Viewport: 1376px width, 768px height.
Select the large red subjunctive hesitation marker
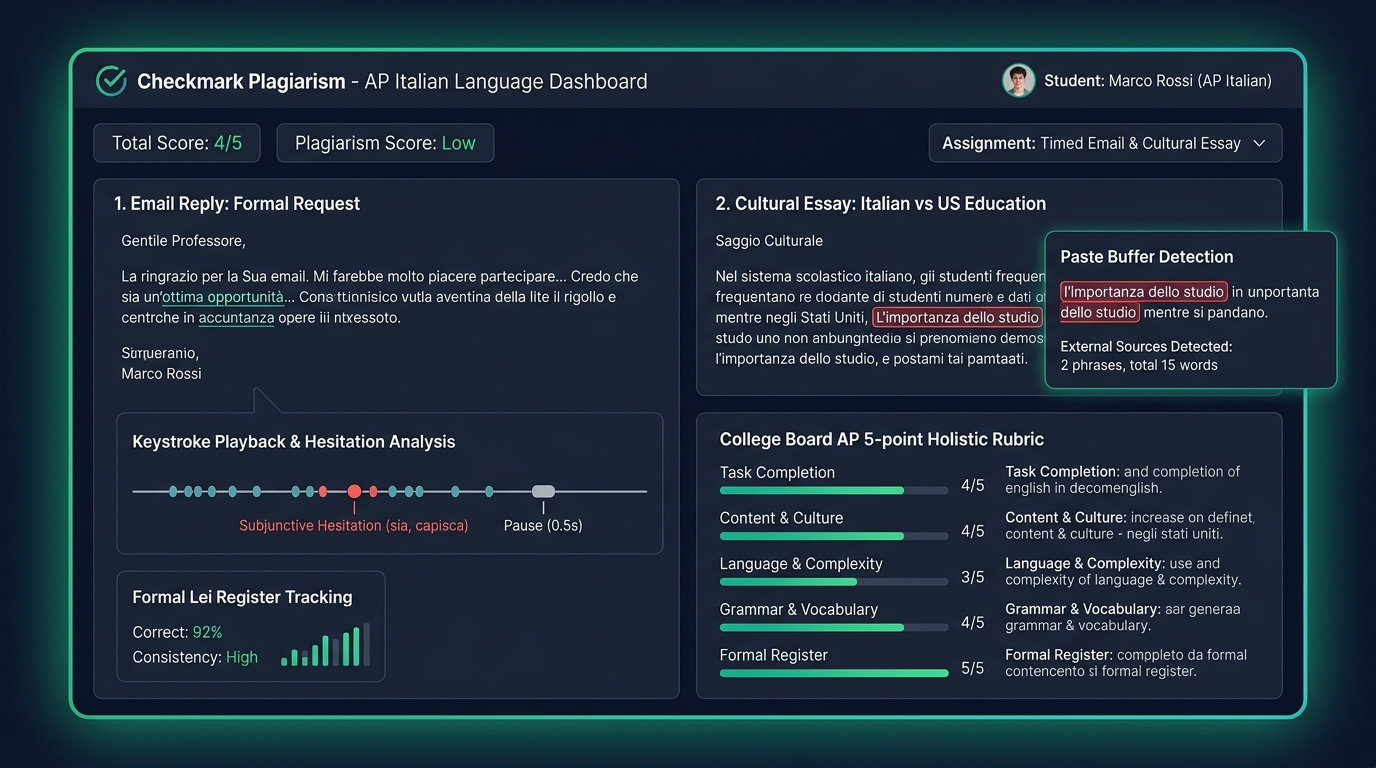pyautogui.click(x=354, y=491)
